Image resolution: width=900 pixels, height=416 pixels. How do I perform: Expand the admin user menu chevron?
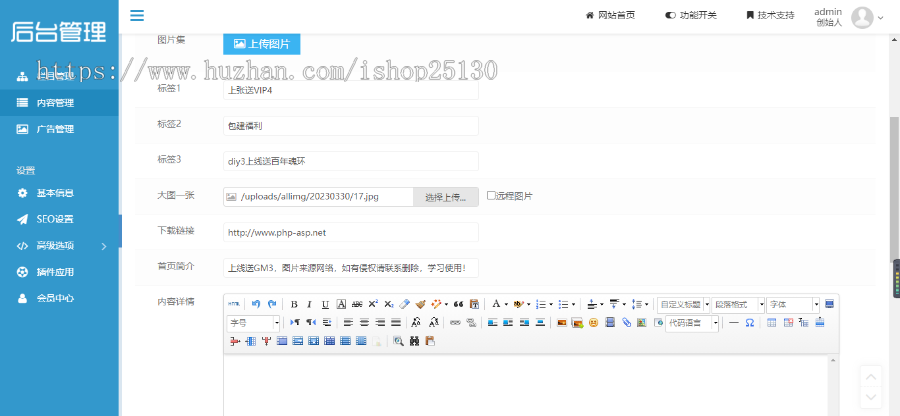(880, 18)
